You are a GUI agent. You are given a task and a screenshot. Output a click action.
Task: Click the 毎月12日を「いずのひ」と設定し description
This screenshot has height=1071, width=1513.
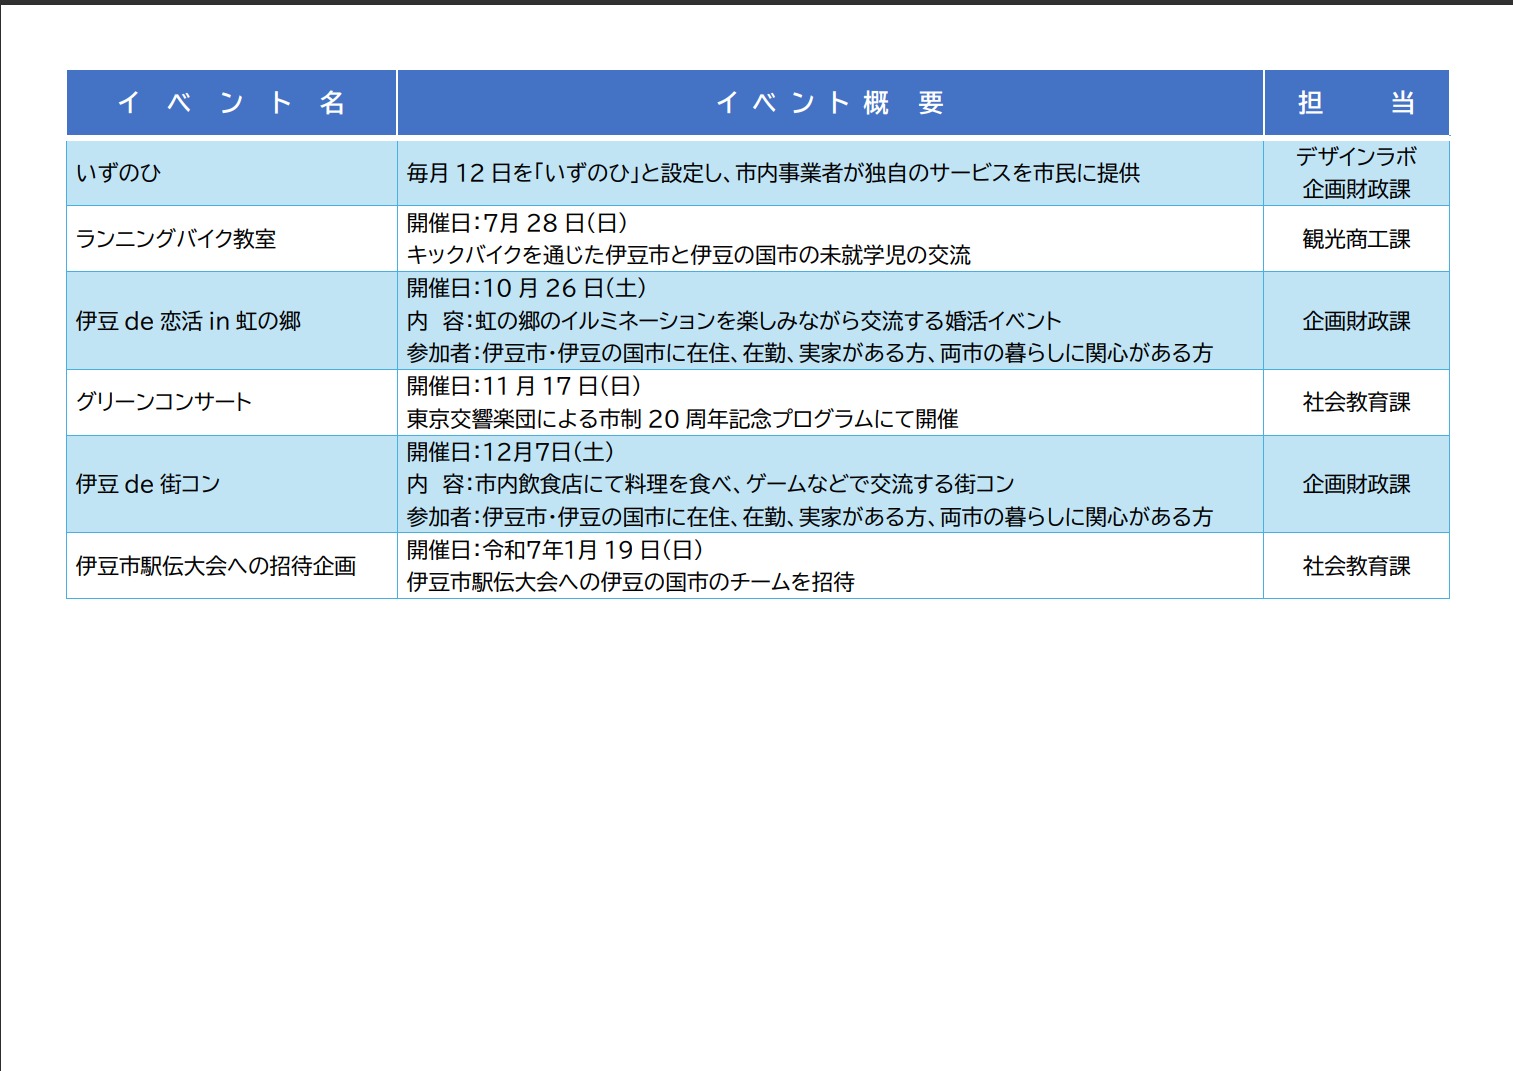point(773,173)
